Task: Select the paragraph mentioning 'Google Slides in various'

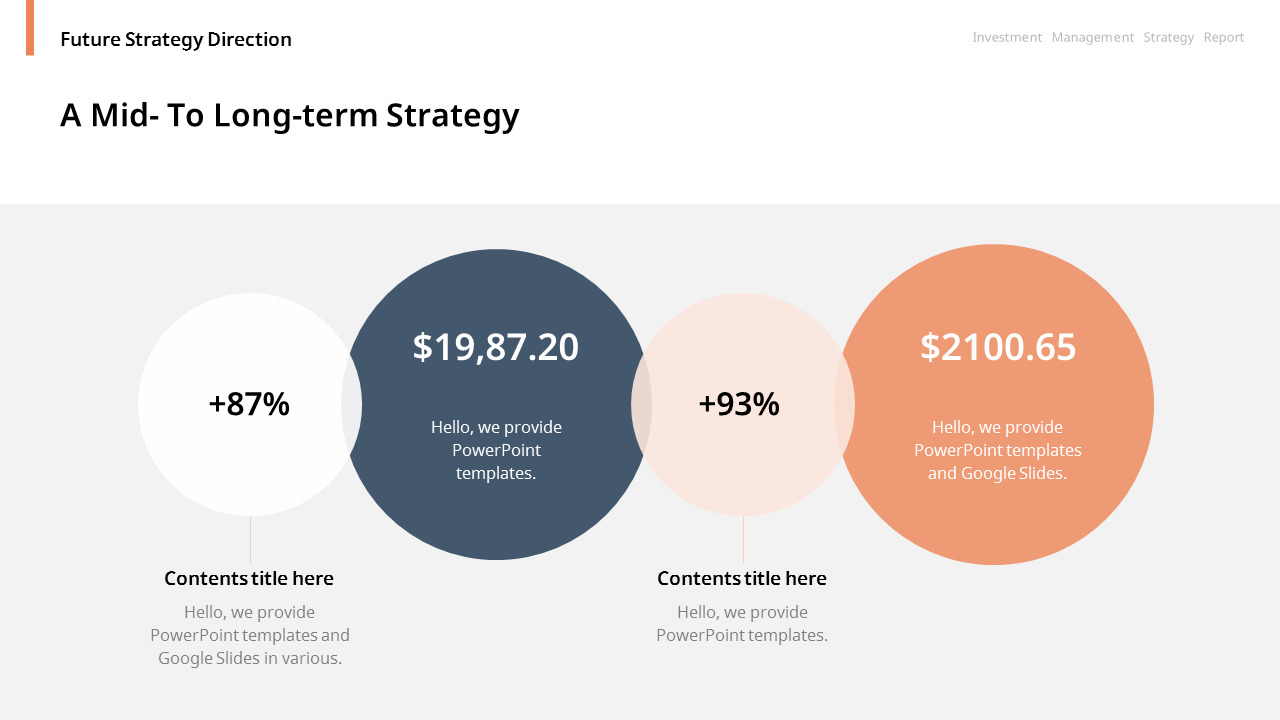Action: coord(250,635)
